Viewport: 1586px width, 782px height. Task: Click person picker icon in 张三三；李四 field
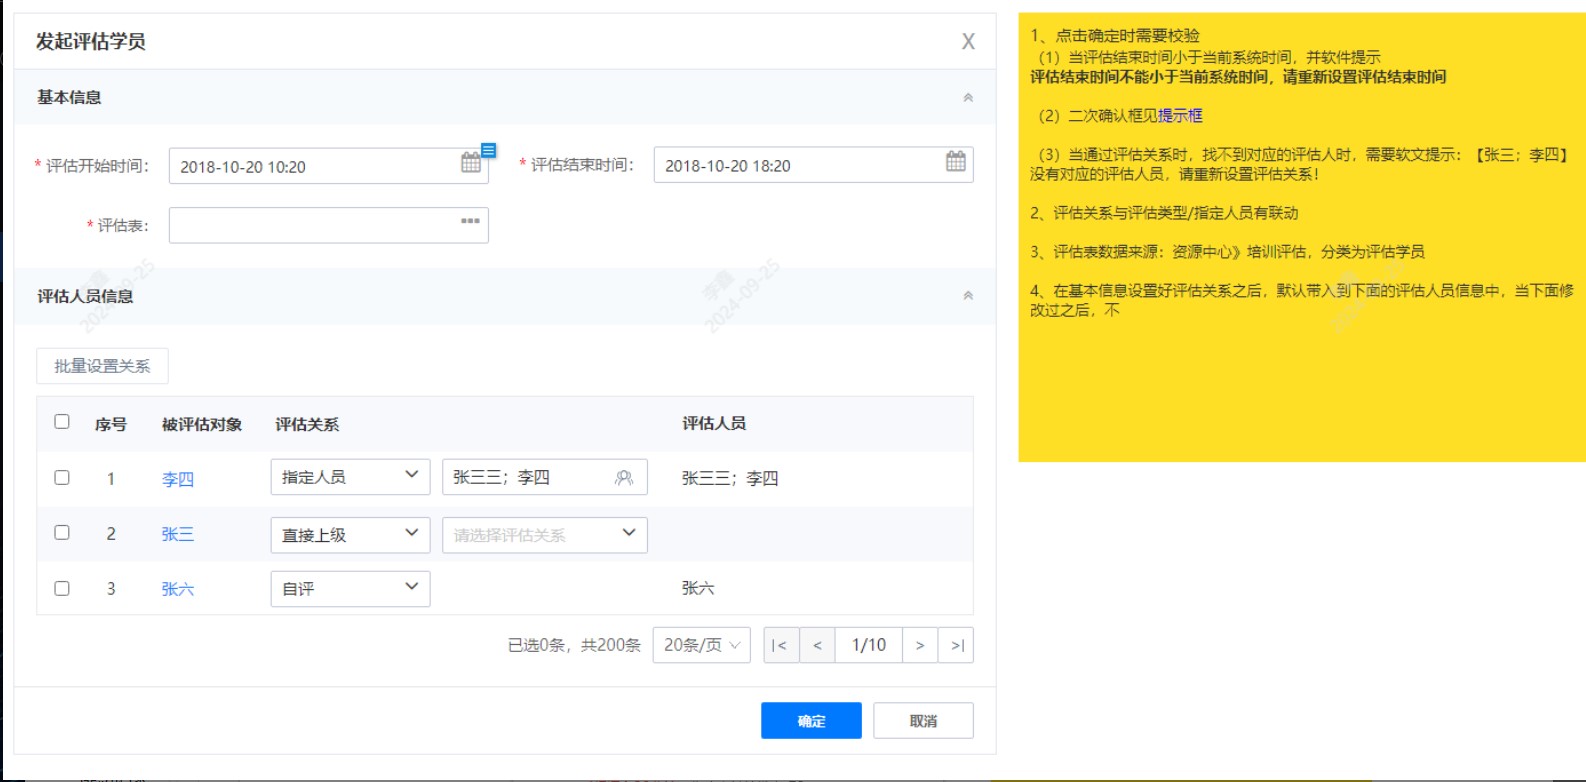click(624, 478)
